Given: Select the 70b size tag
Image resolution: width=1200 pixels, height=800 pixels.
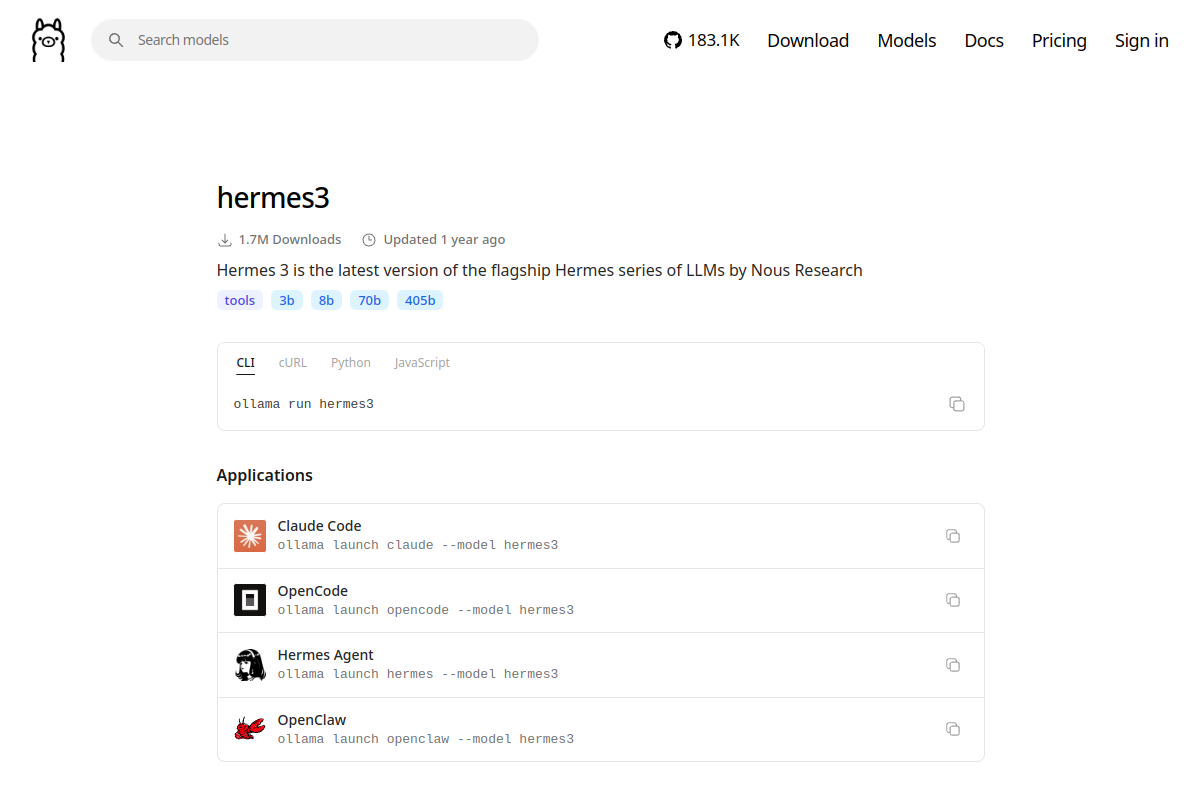Looking at the screenshot, I should (x=370, y=300).
